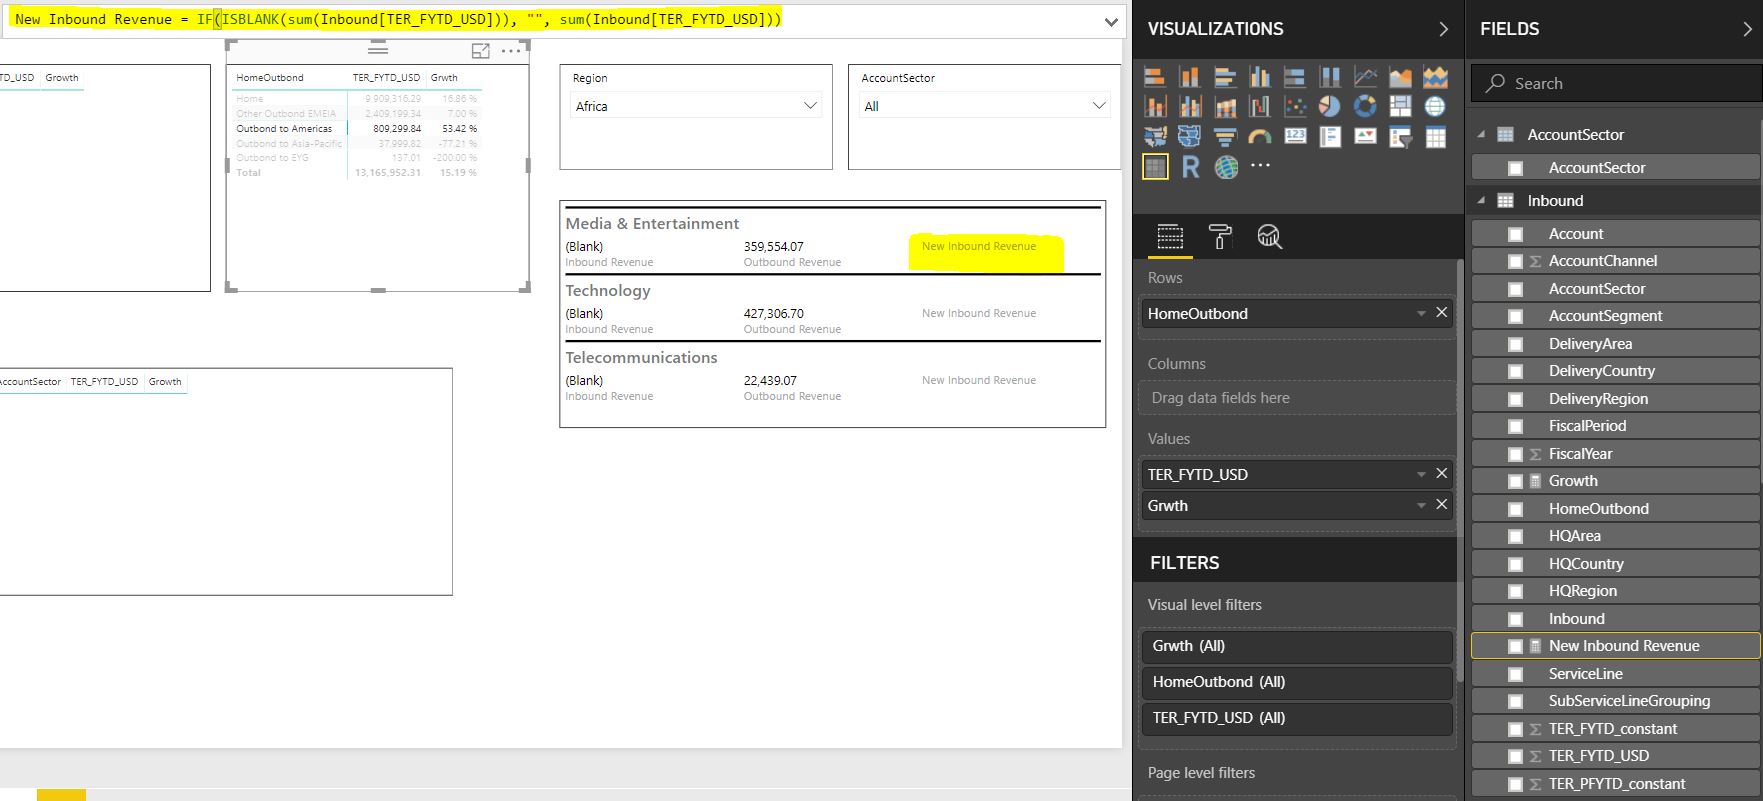
Task: Switch to the Fields well tab
Action: point(1170,237)
